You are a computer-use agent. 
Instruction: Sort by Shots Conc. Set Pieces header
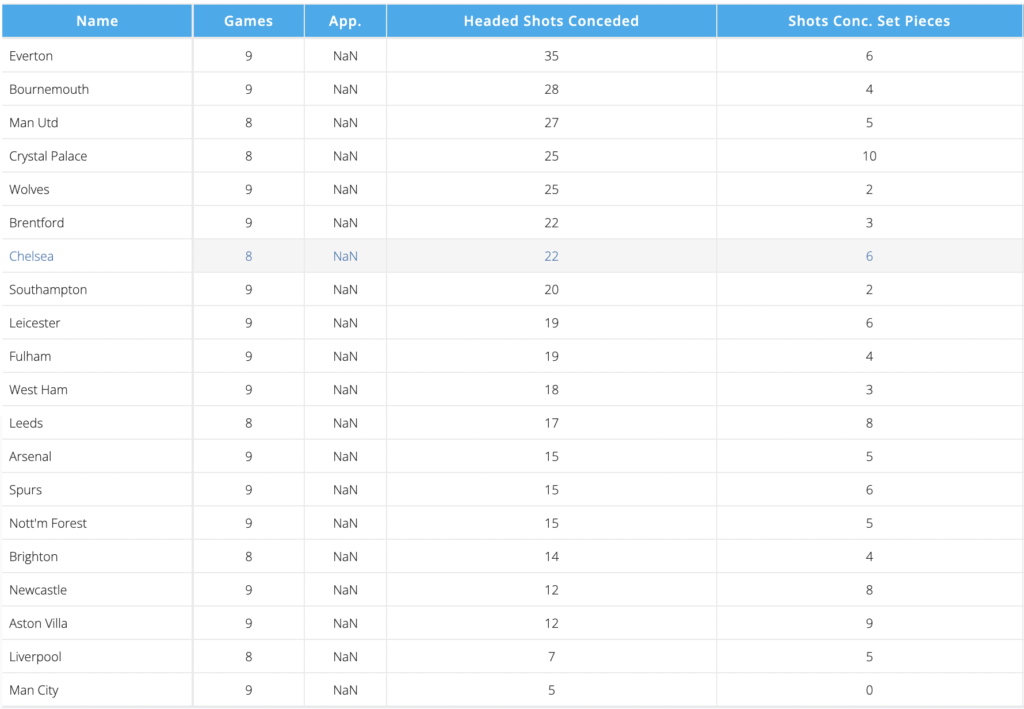pyautogui.click(x=869, y=21)
